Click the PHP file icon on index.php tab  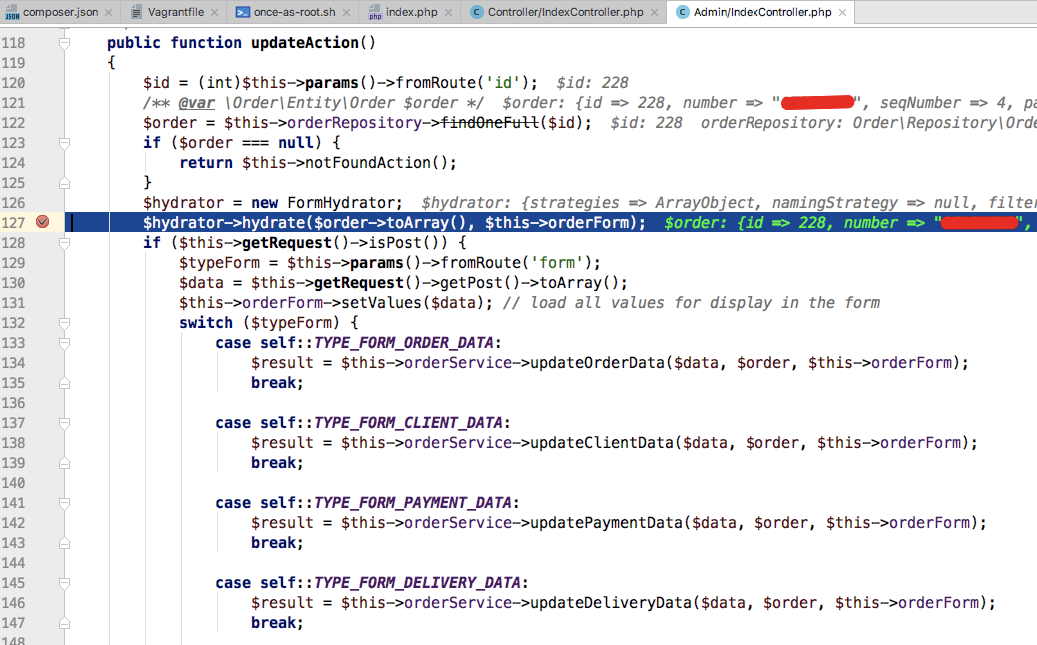tap(375, 13)
